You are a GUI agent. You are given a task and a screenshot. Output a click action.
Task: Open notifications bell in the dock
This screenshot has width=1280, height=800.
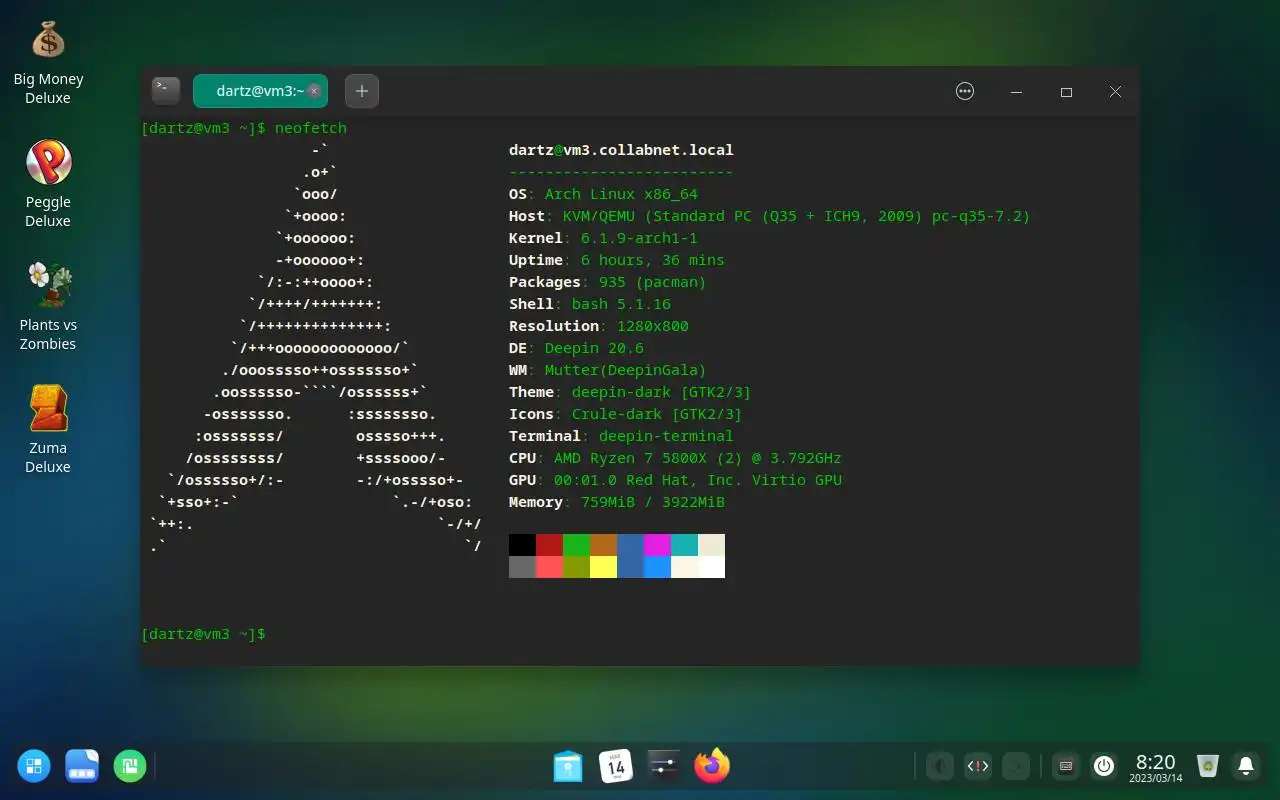point(1246,767)
